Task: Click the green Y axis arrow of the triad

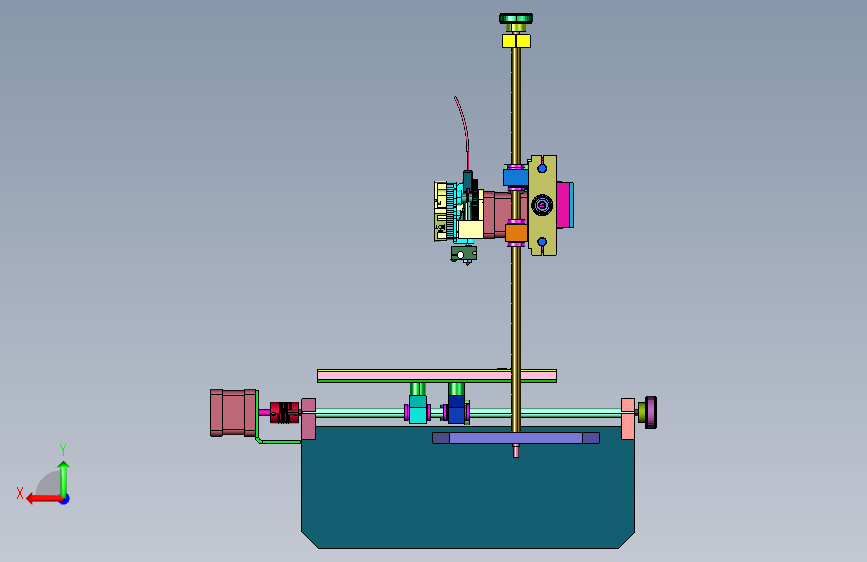Action: (64, 479)
